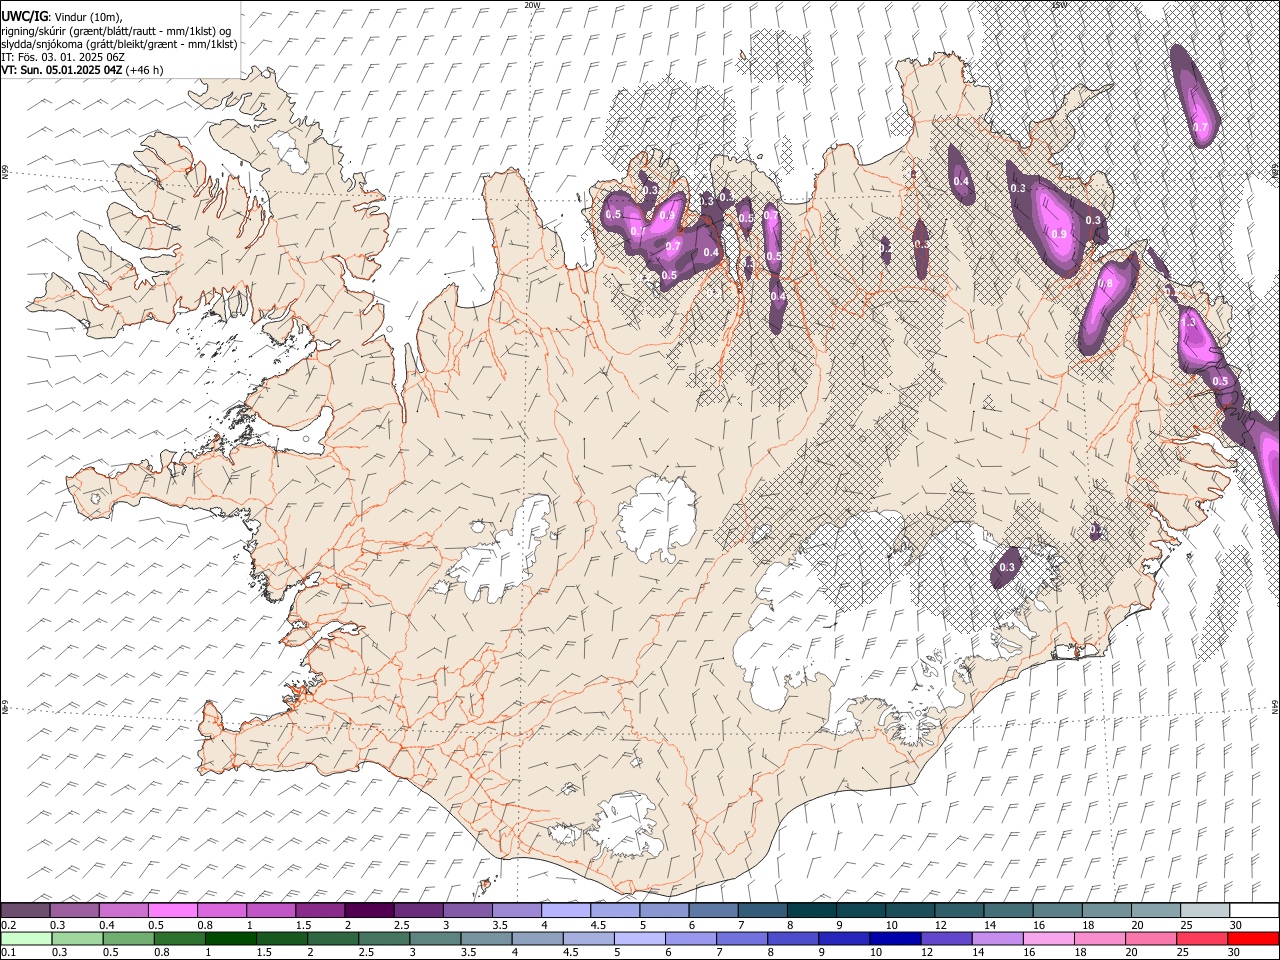Select the bright pink 0.5 swatch in the purple legend
The height and width of the screenshot is (960, 1280).
pos(172,911)
